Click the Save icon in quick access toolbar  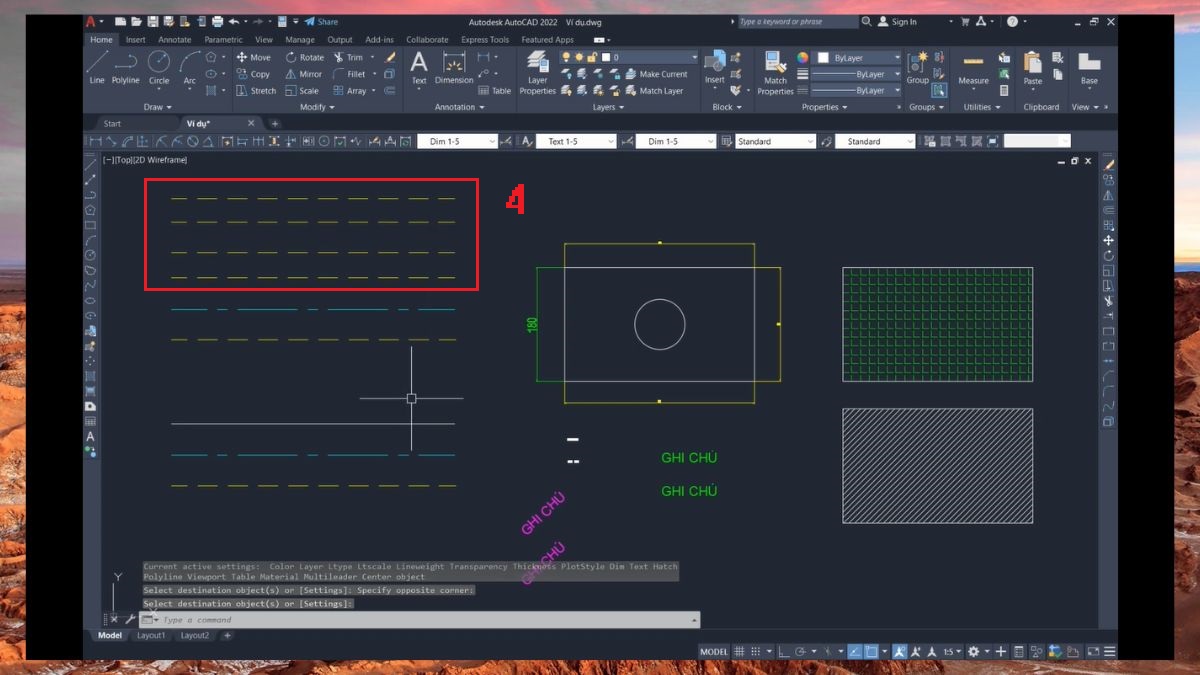click(x=153, y=21)
